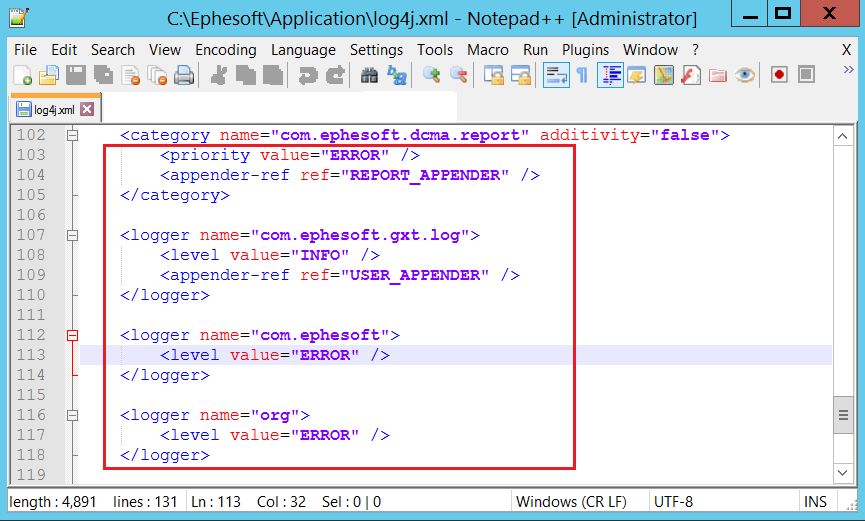
Task: Click the scrollbar down arrow
Action: (842, 472)
